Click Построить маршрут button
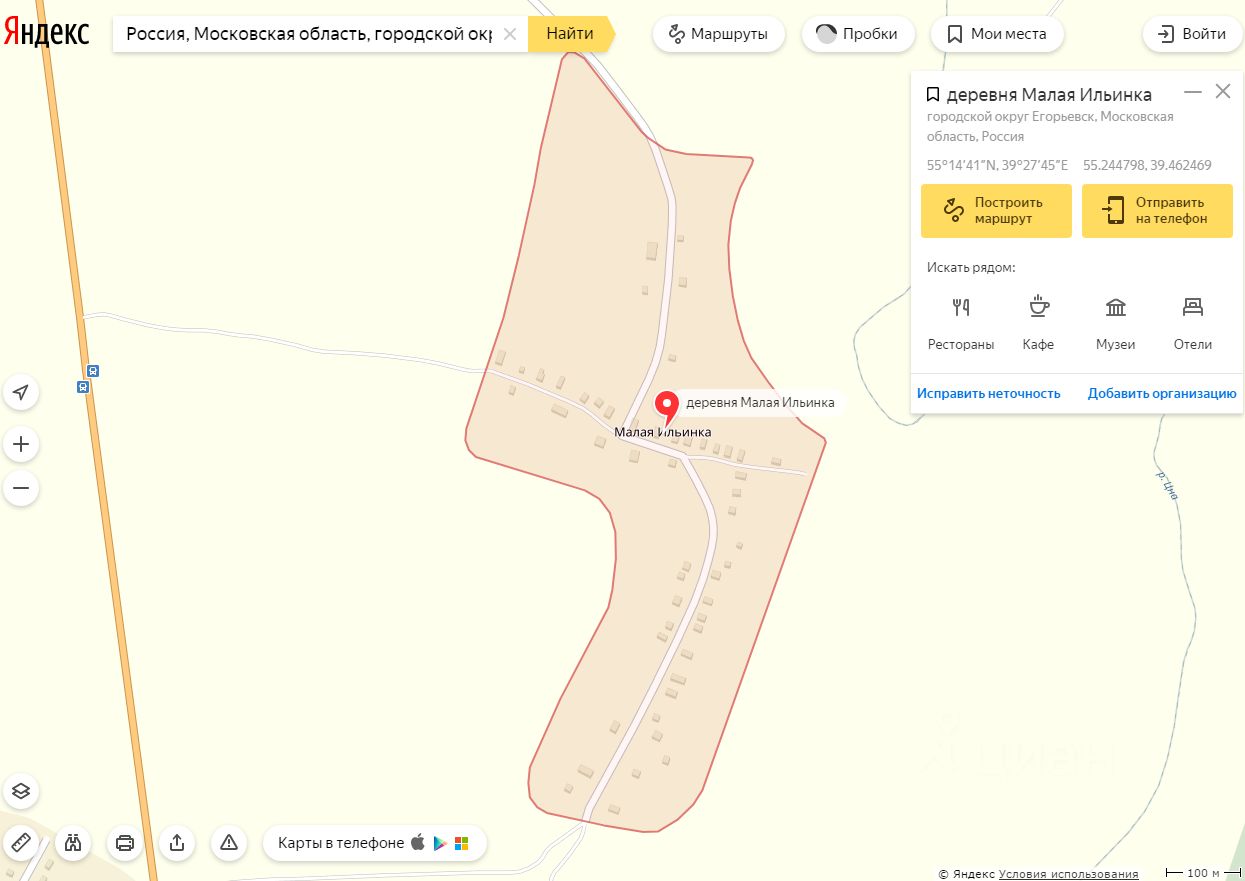 996,210
